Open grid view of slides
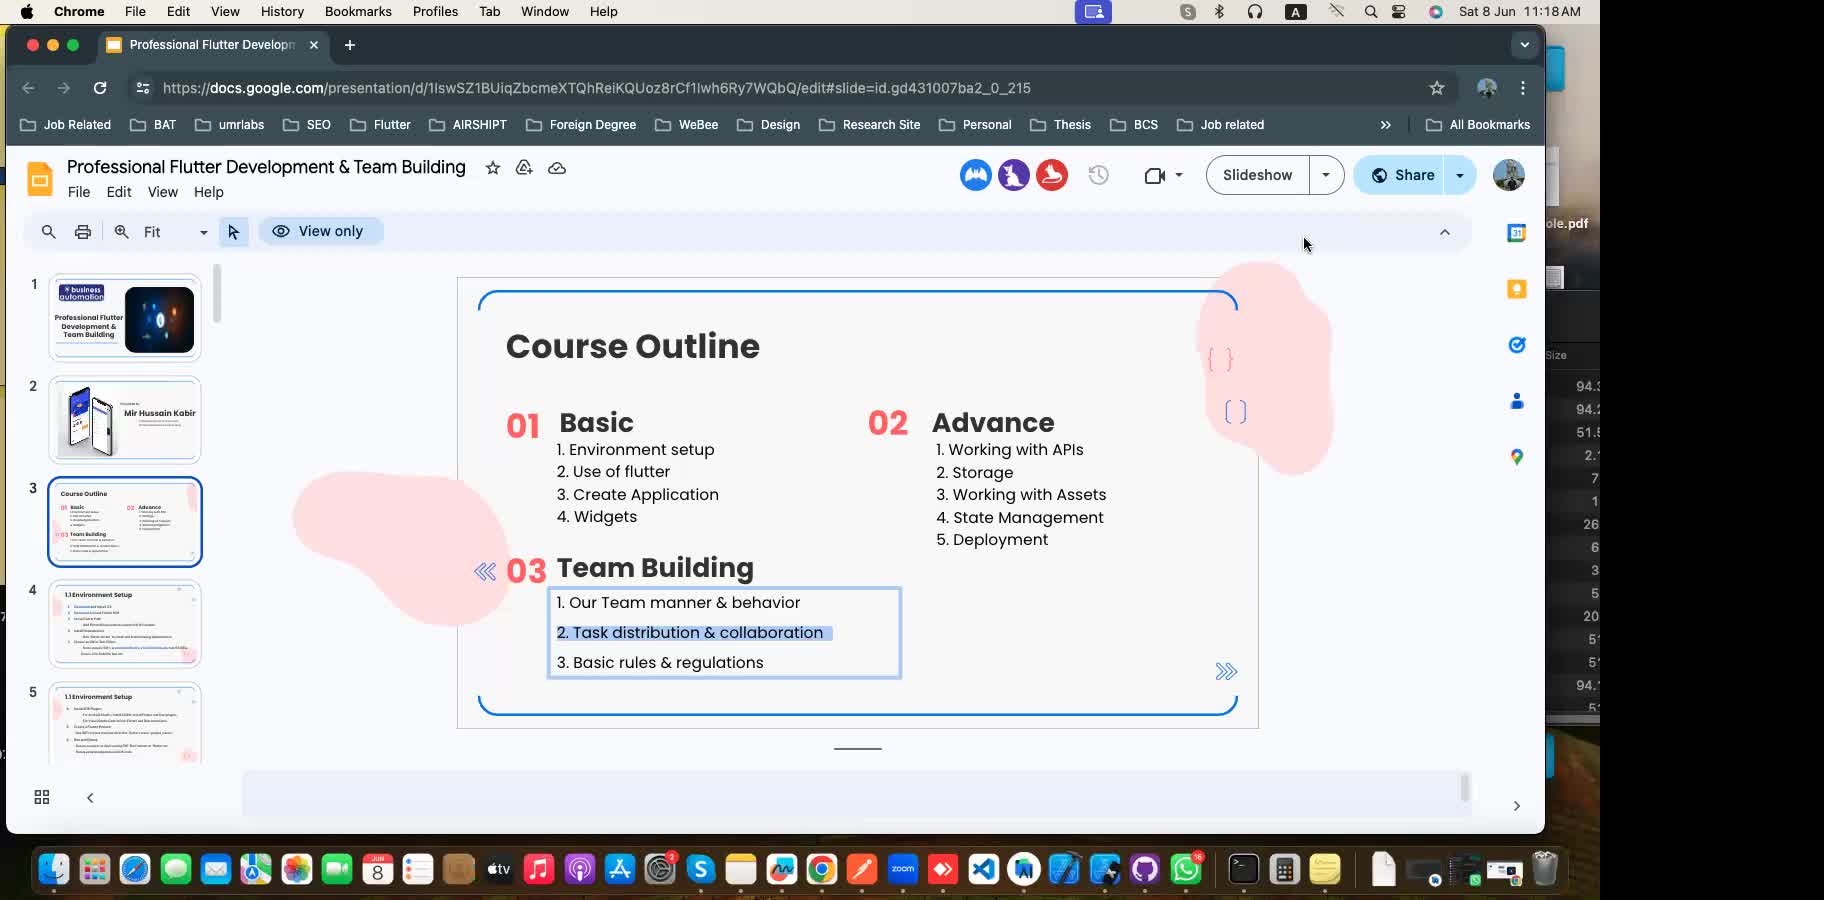The image size is (1824, 900). pyautogui.click(x=42, y=797)
